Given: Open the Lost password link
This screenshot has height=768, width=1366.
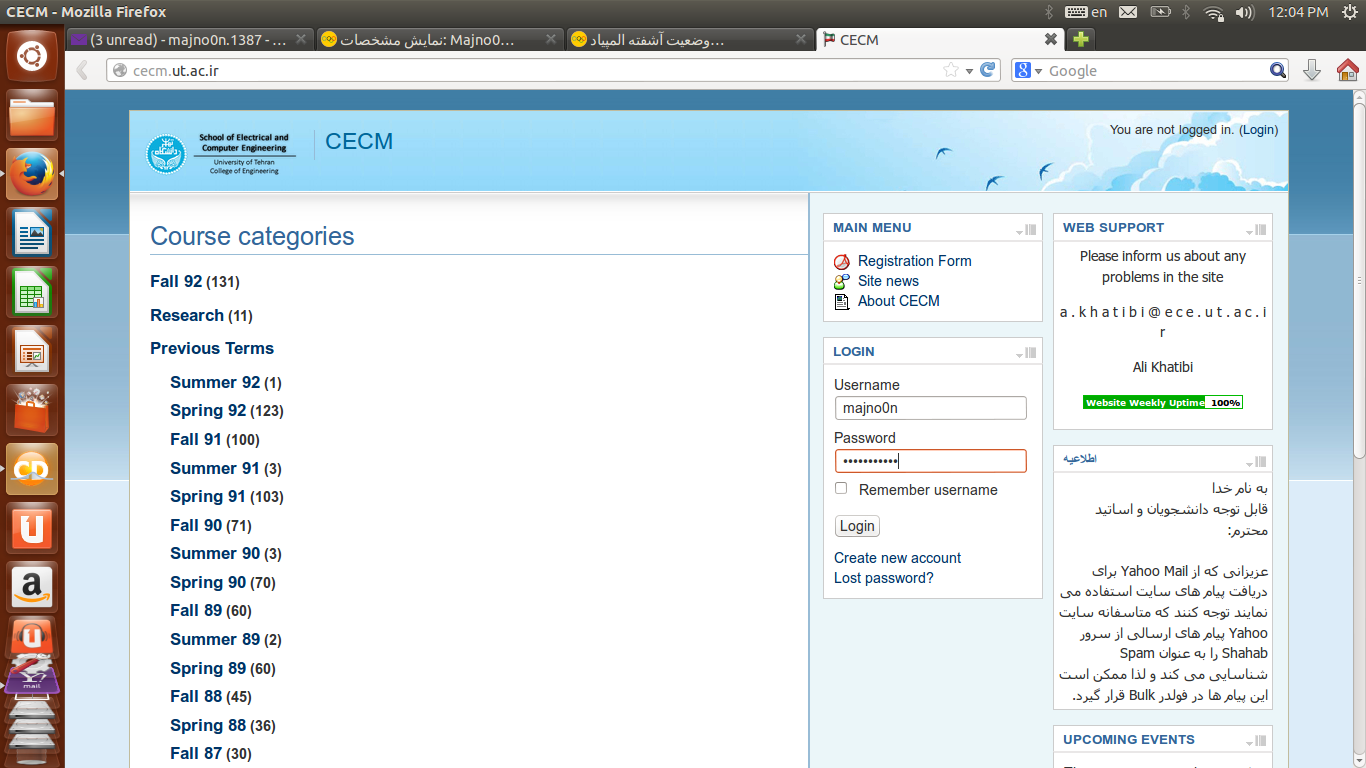Looking at the screenshot, I should pyautogui.click(x=883, y=578).
